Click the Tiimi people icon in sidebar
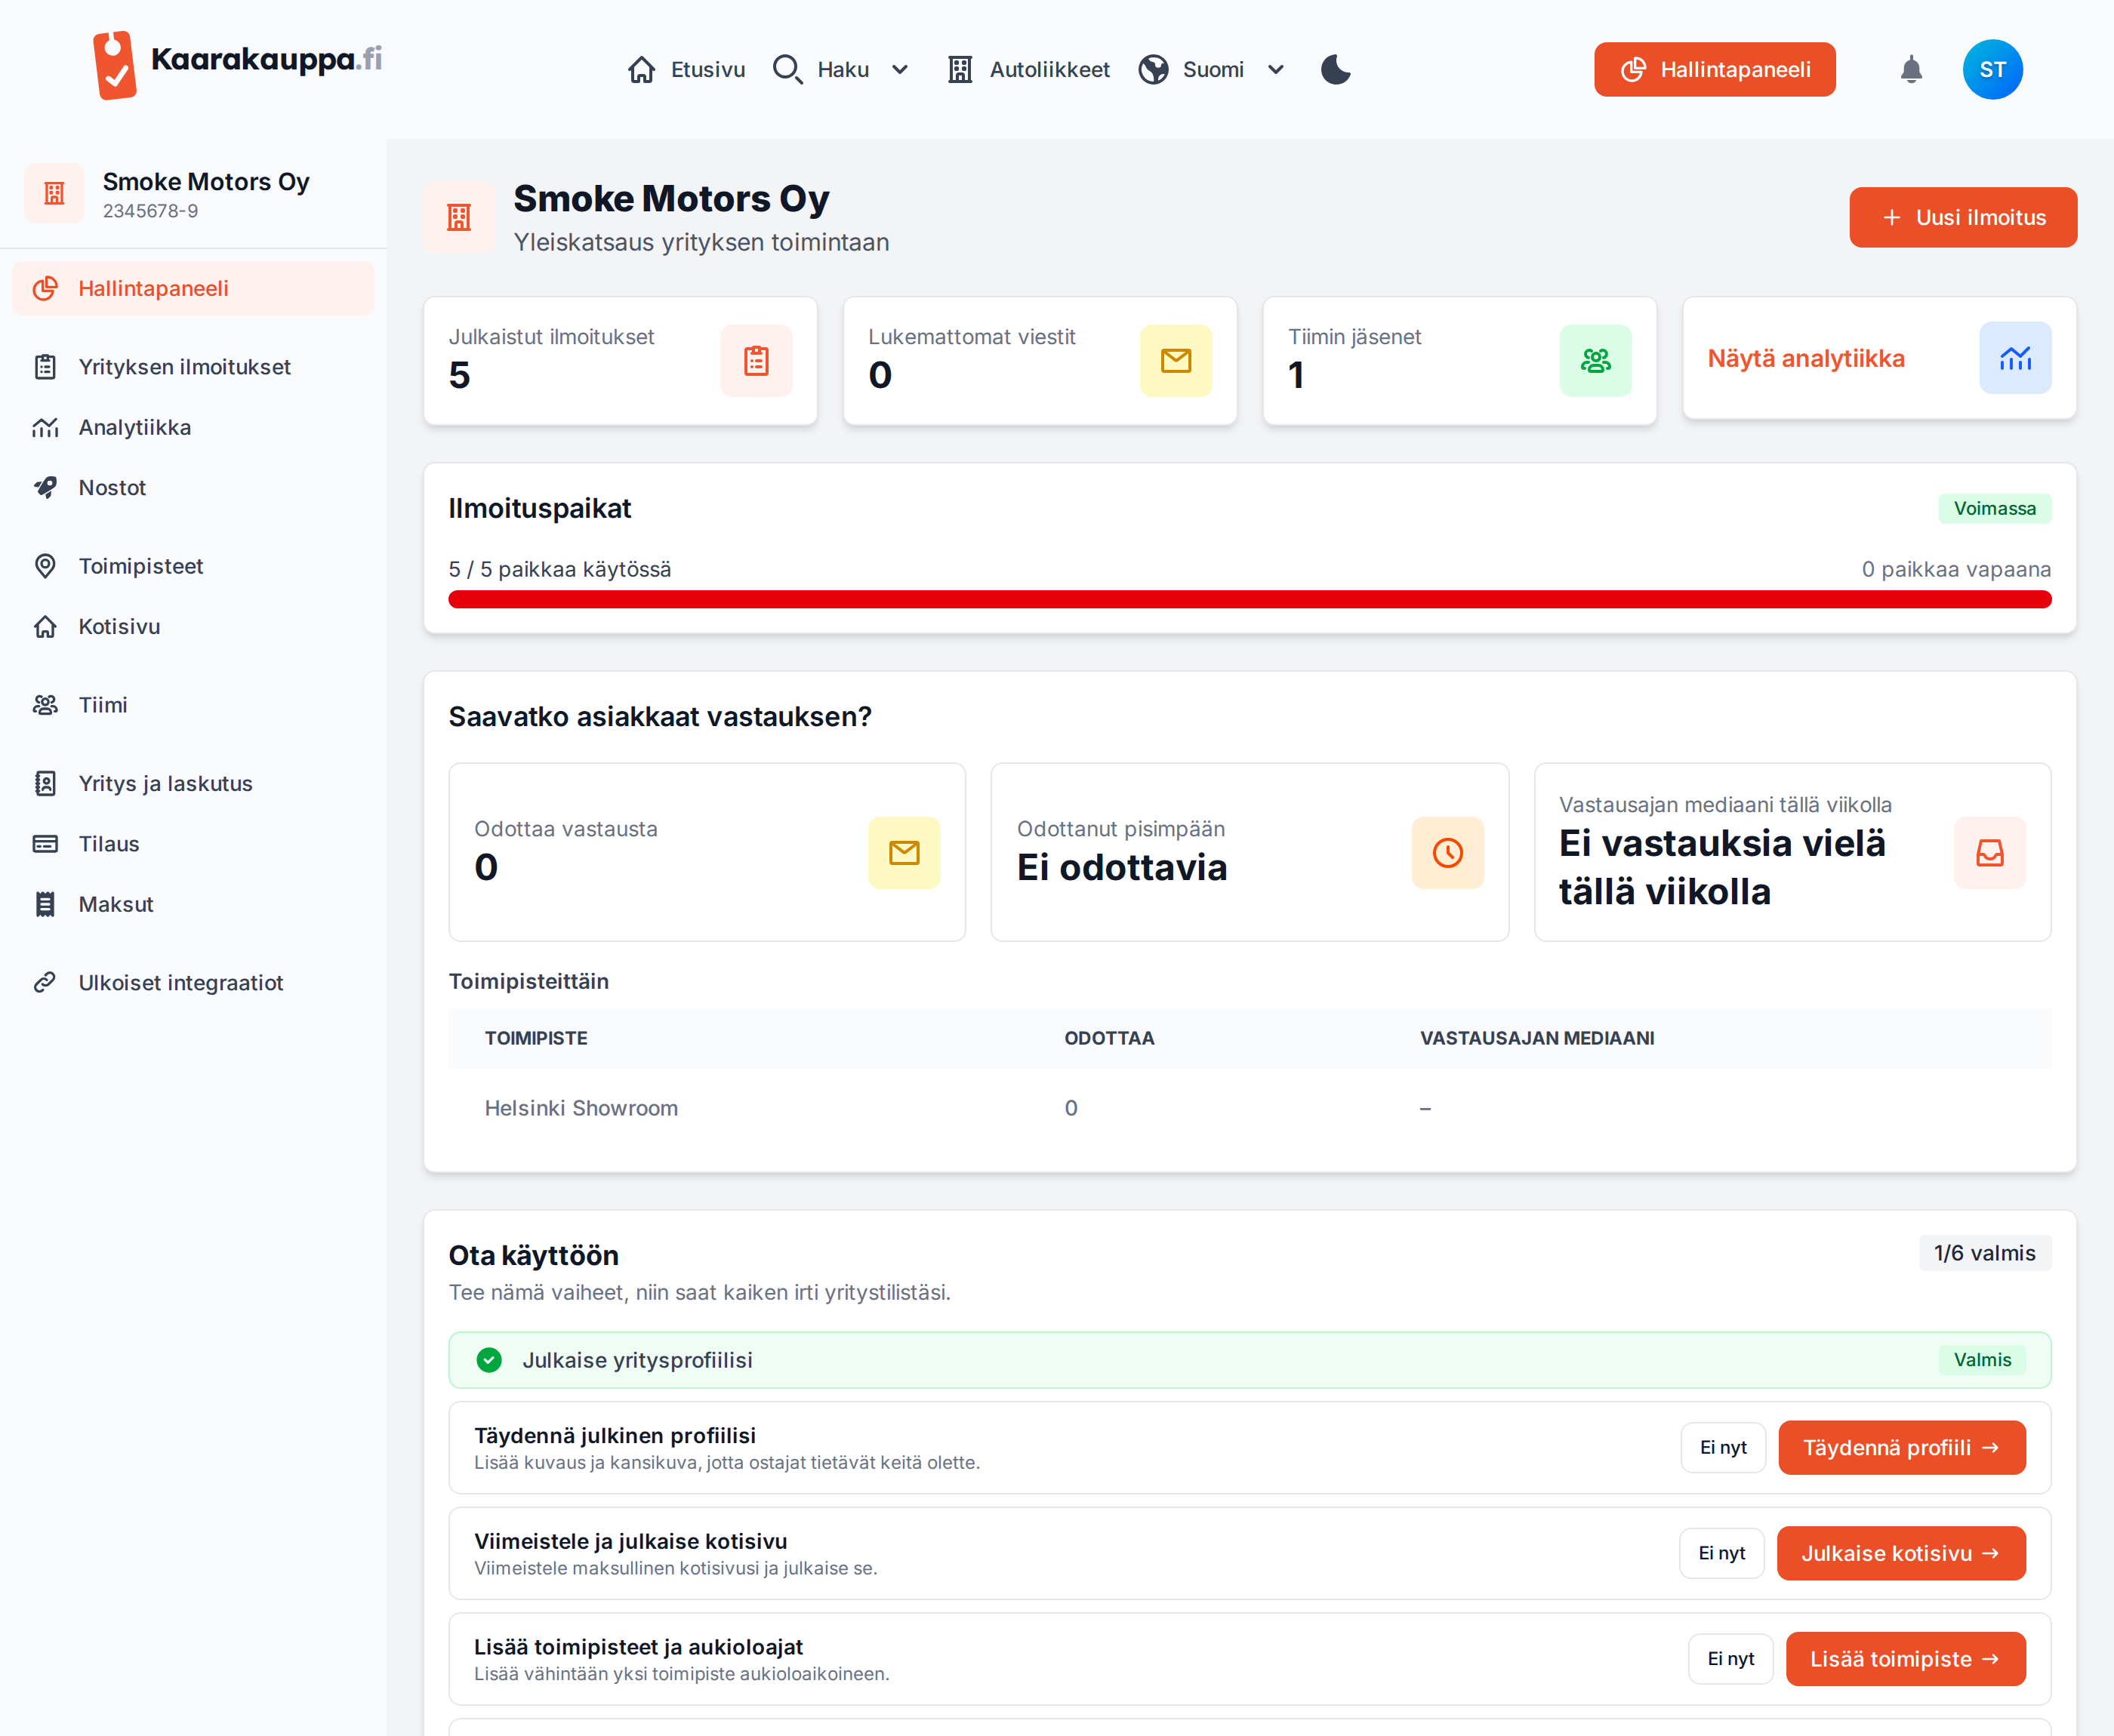2114x1736 pixels. coord(45,705)
